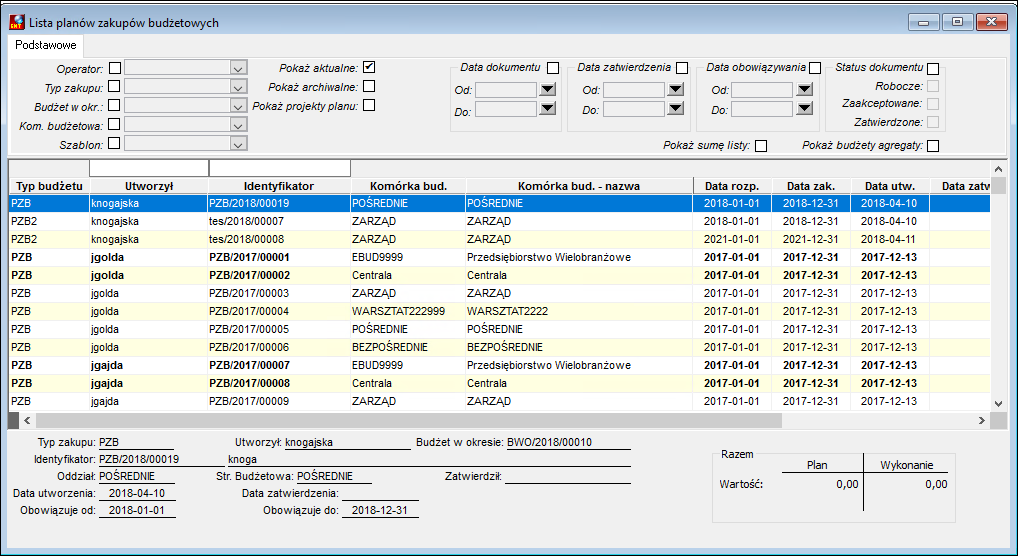Enable the Budżet w okr. checkbox
The width and height of the screenshot is (1018, 556).
(114, 105)
